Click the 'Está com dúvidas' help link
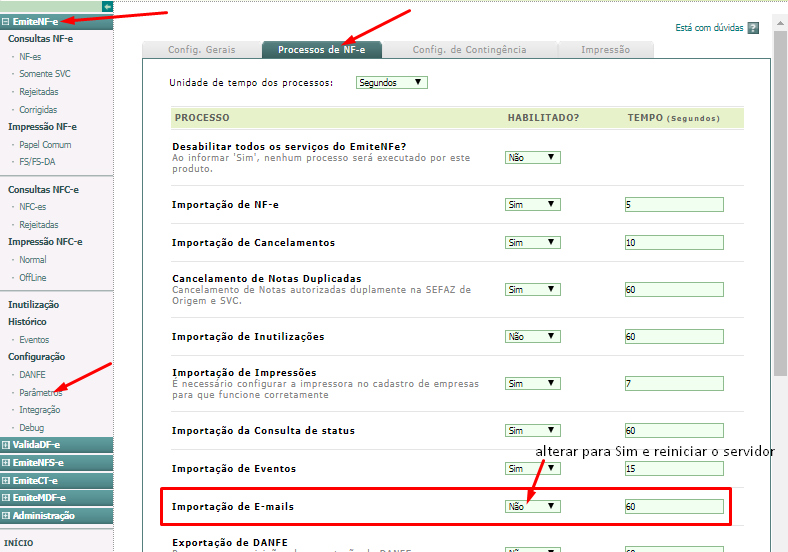 [709, 28]
